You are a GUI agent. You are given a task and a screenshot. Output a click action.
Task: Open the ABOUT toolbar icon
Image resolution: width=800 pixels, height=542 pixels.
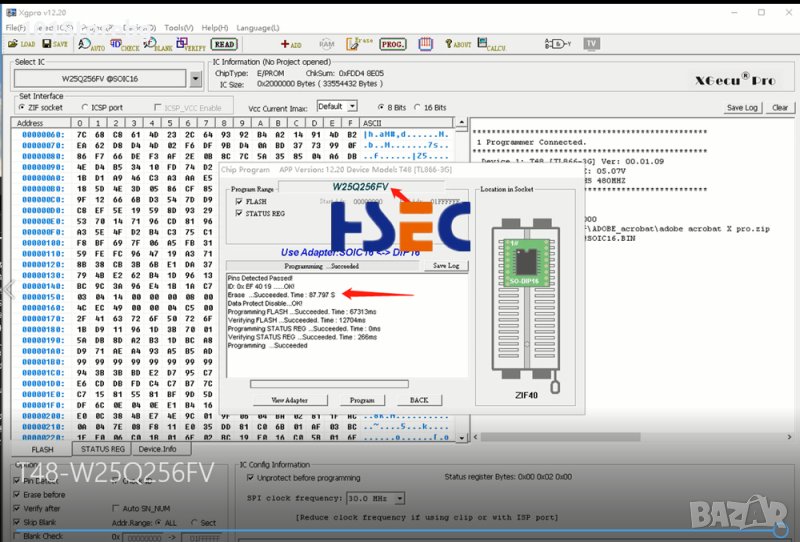pyautogui.click(x=458, y=44)
